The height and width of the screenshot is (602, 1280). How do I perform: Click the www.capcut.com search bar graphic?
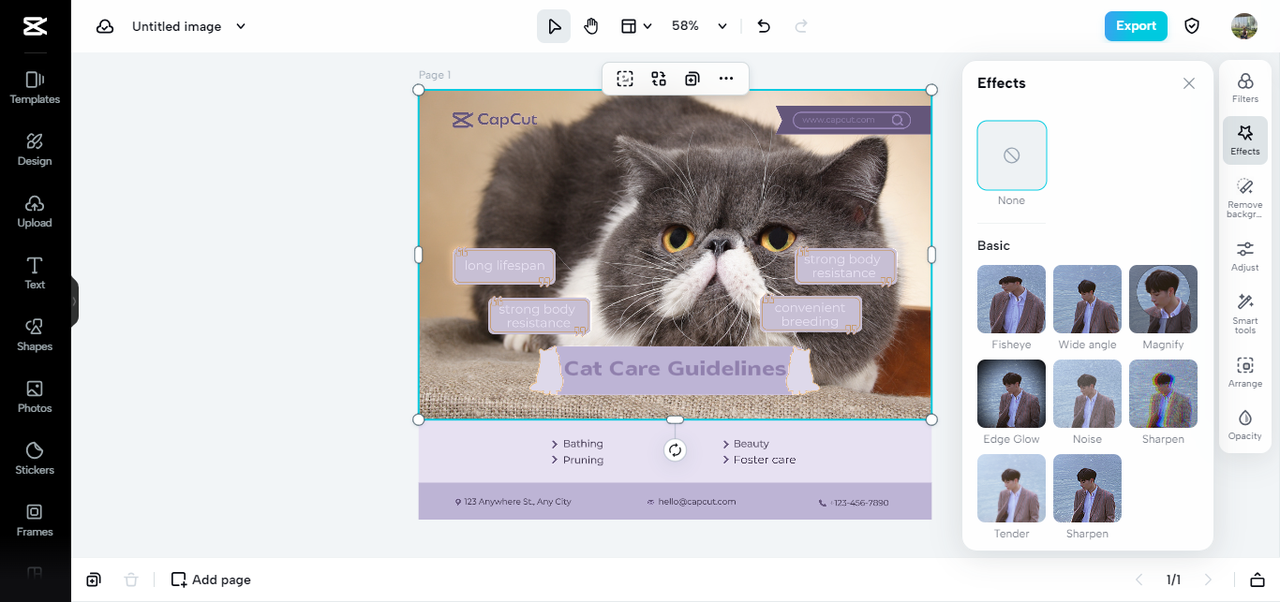click(851, 120)
